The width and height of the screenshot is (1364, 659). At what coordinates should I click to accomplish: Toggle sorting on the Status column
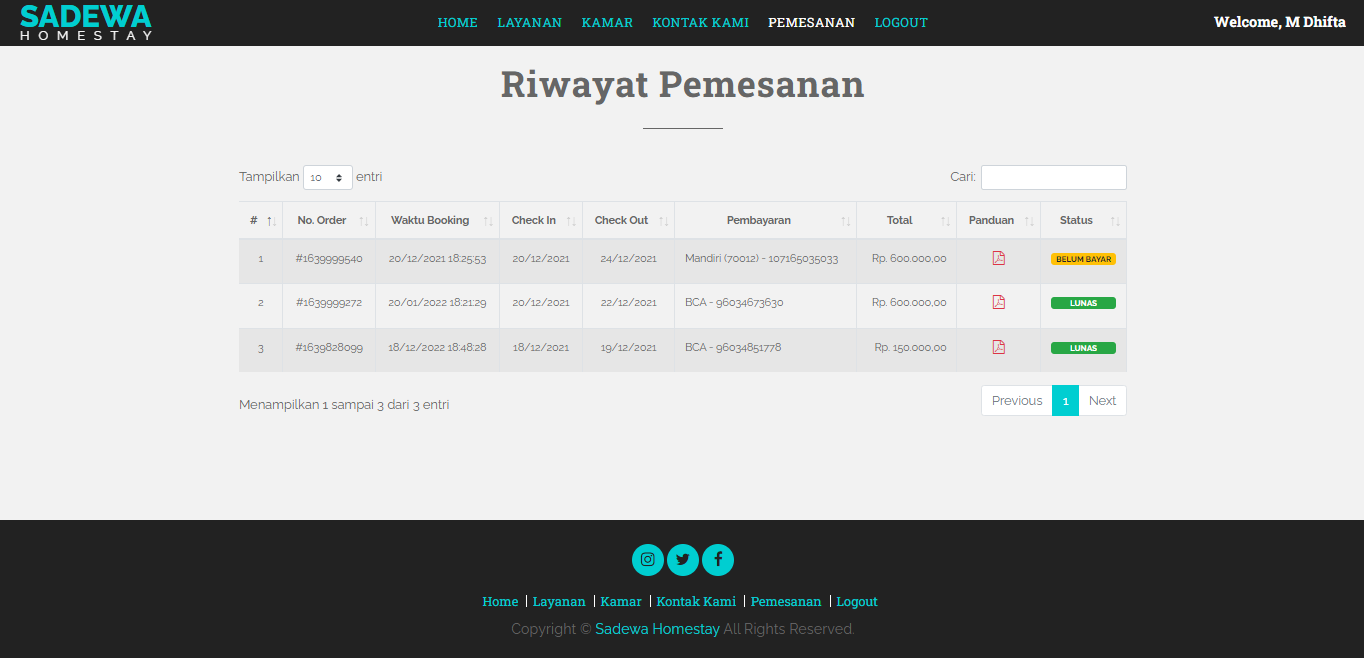pyautogui.click(x=1076, y=220)
